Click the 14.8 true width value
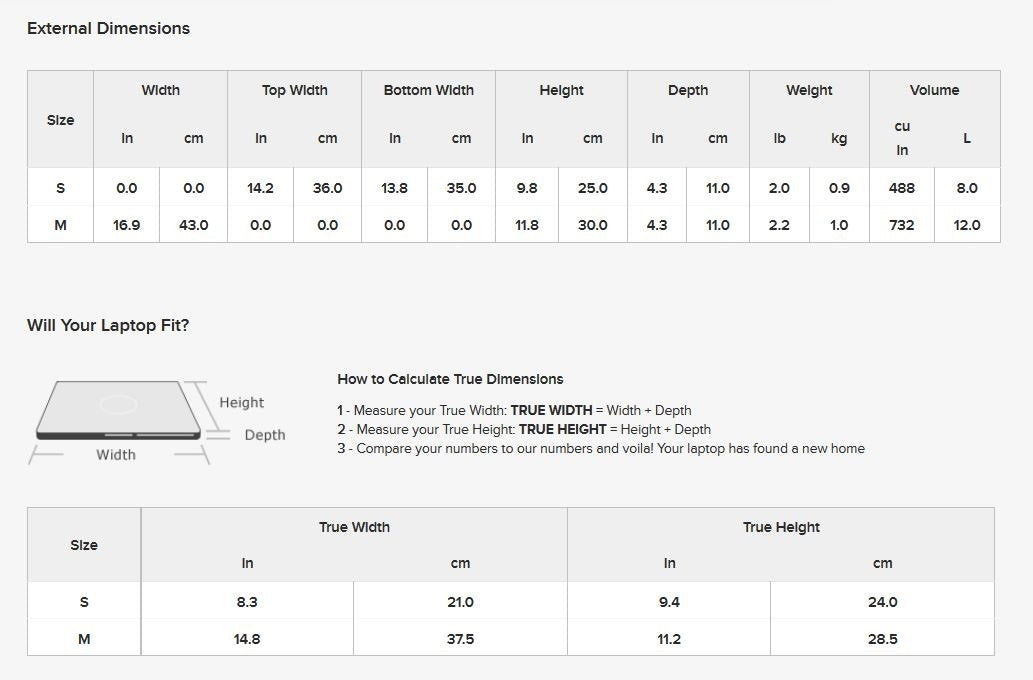This screenshot has width=1033, height=680. click(247, 638)
